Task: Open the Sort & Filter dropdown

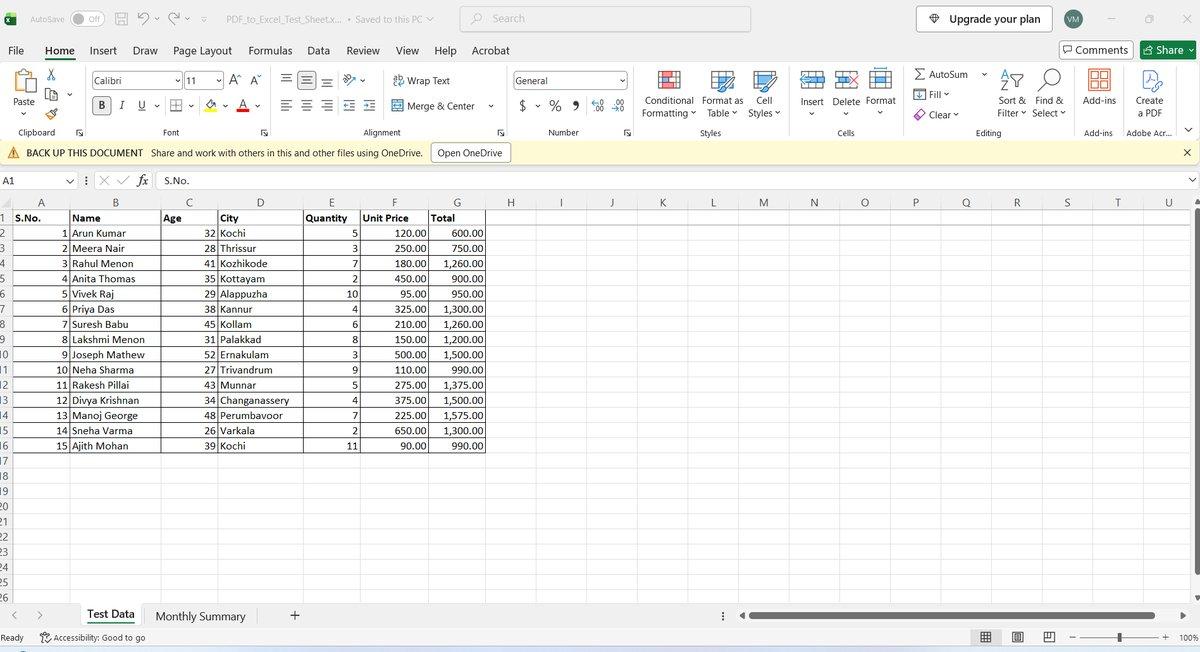Action: [x=1012, y=93]
